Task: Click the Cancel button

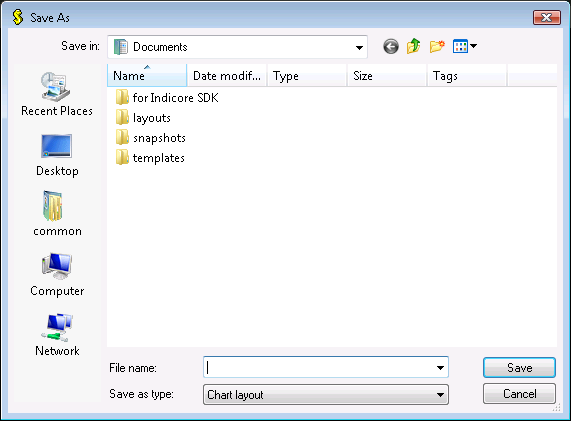Action: click(x=519, y=394)
